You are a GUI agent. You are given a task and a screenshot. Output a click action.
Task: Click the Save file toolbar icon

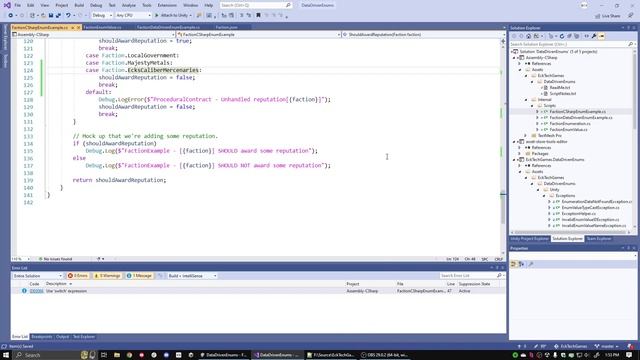(x=51, y=16)
